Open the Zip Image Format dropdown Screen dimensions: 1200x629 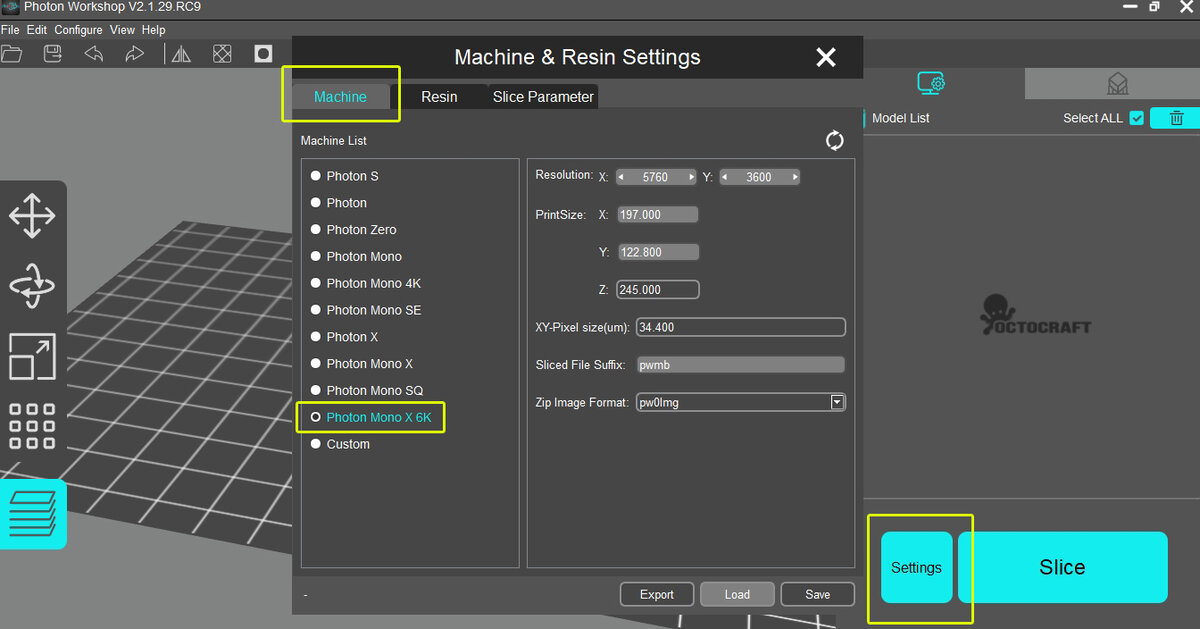pos(837,402)
